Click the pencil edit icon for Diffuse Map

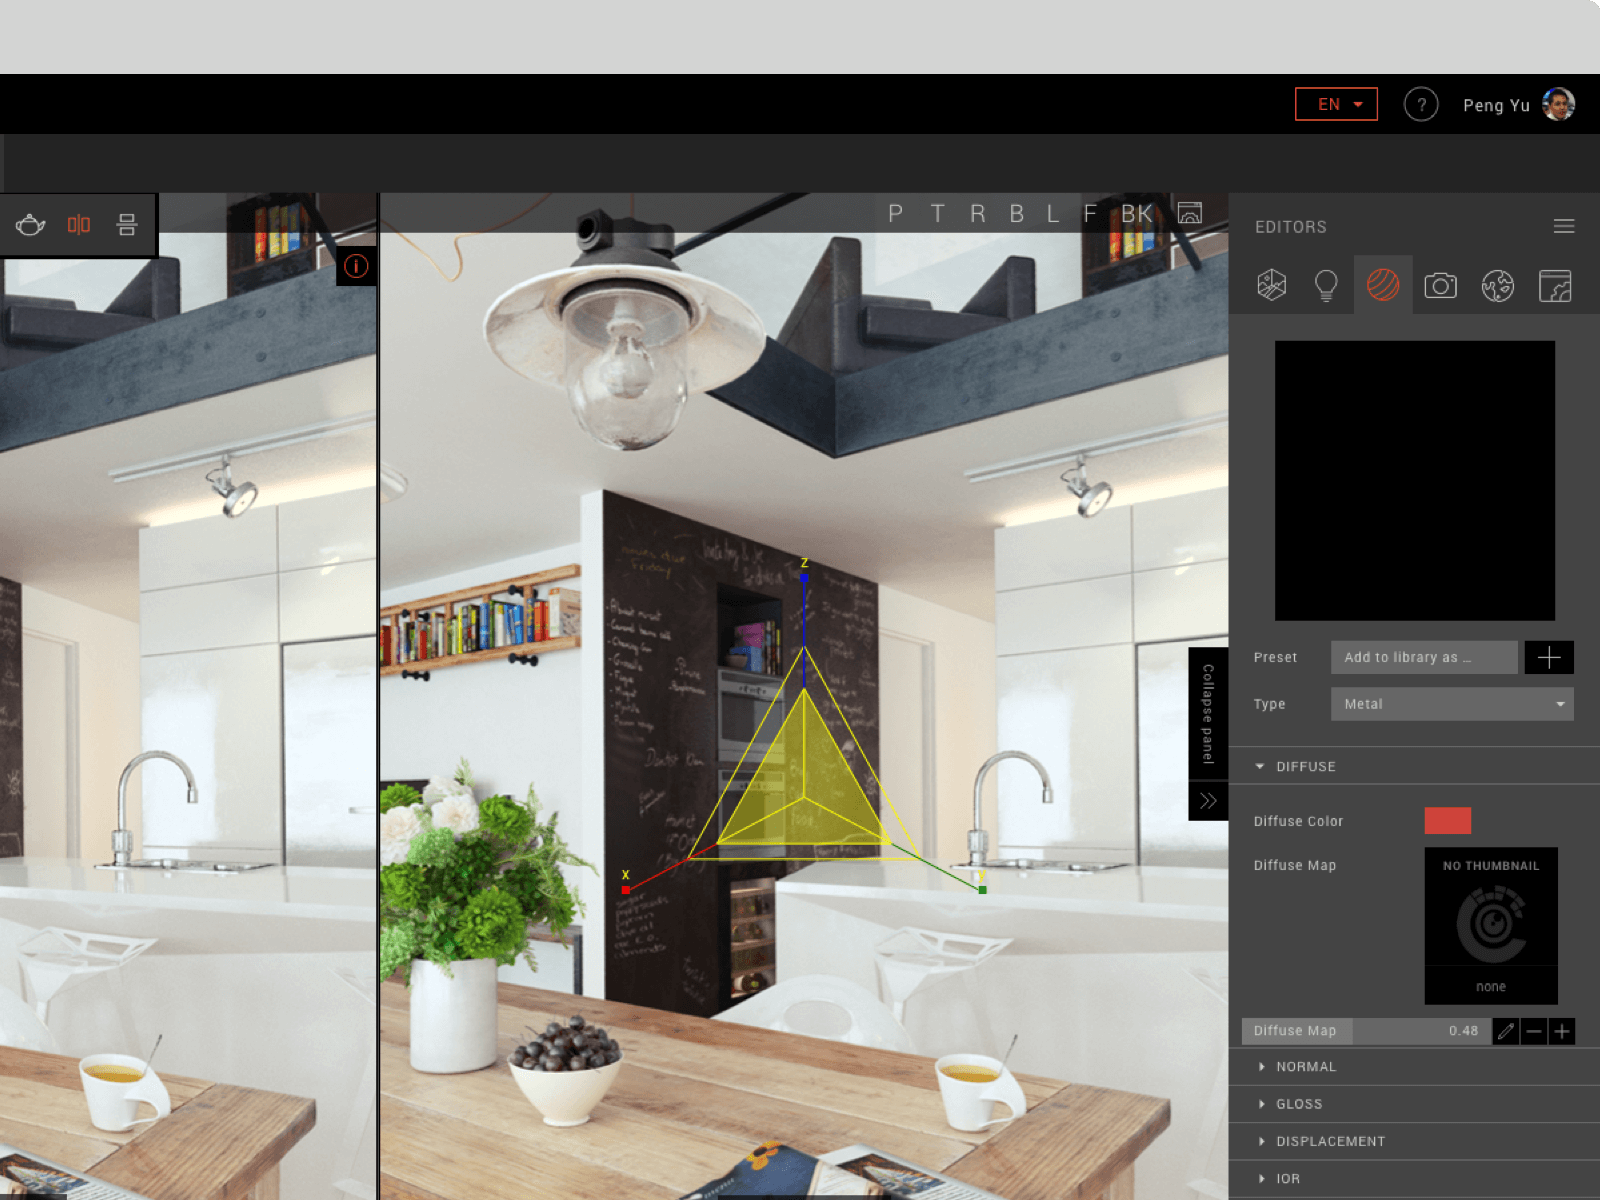[x=1506, y=1031]
